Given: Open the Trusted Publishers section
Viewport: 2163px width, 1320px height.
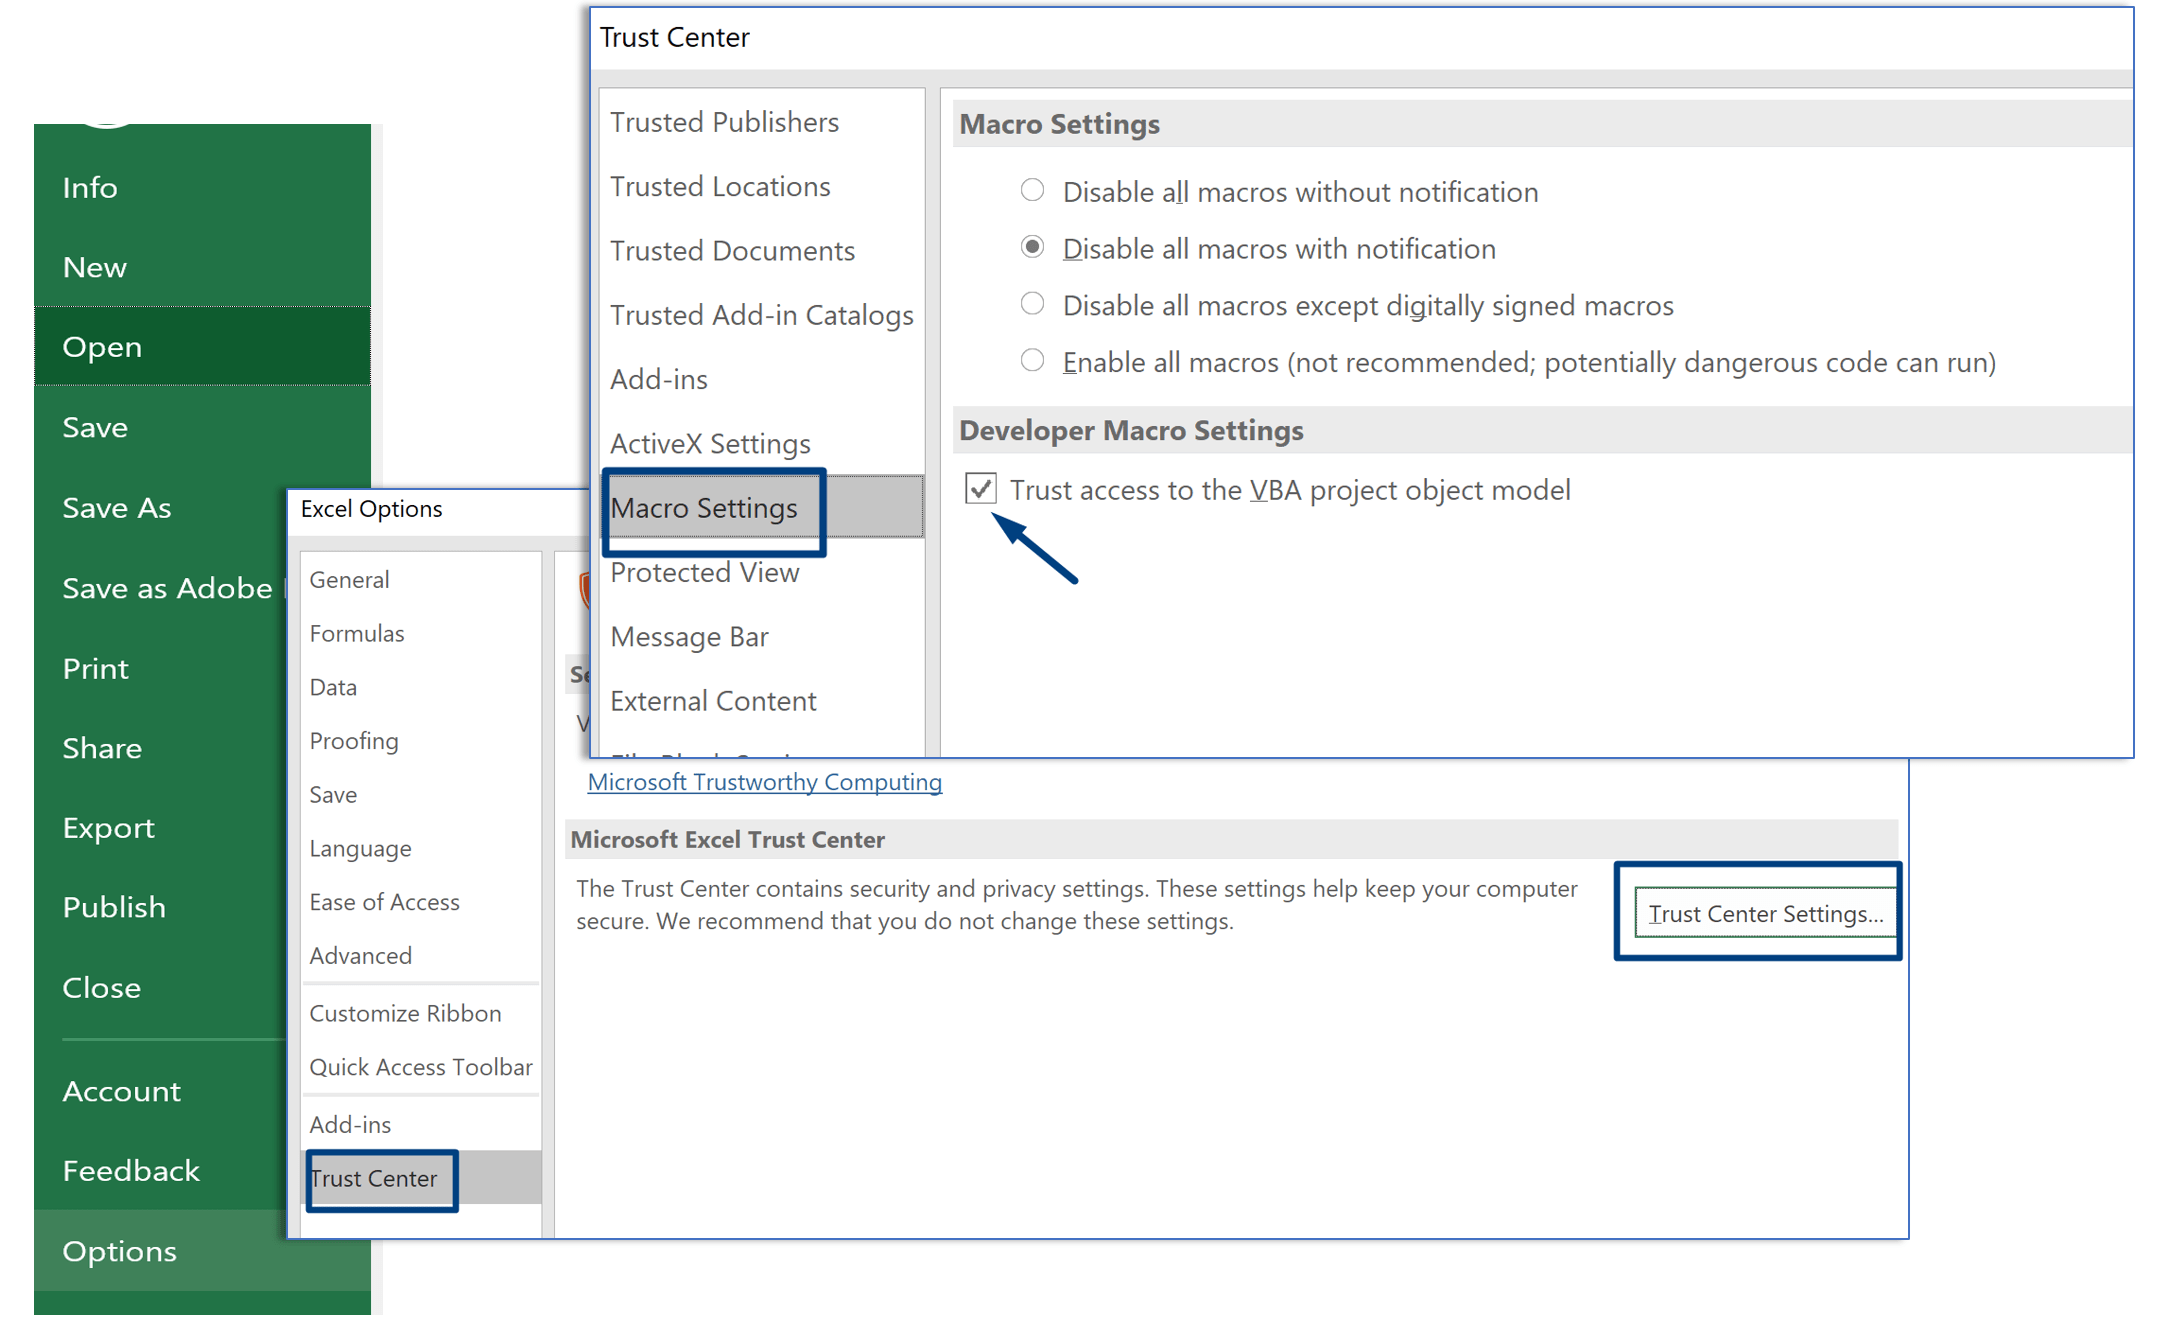Looking at the screenshot, I should point(724,121).
